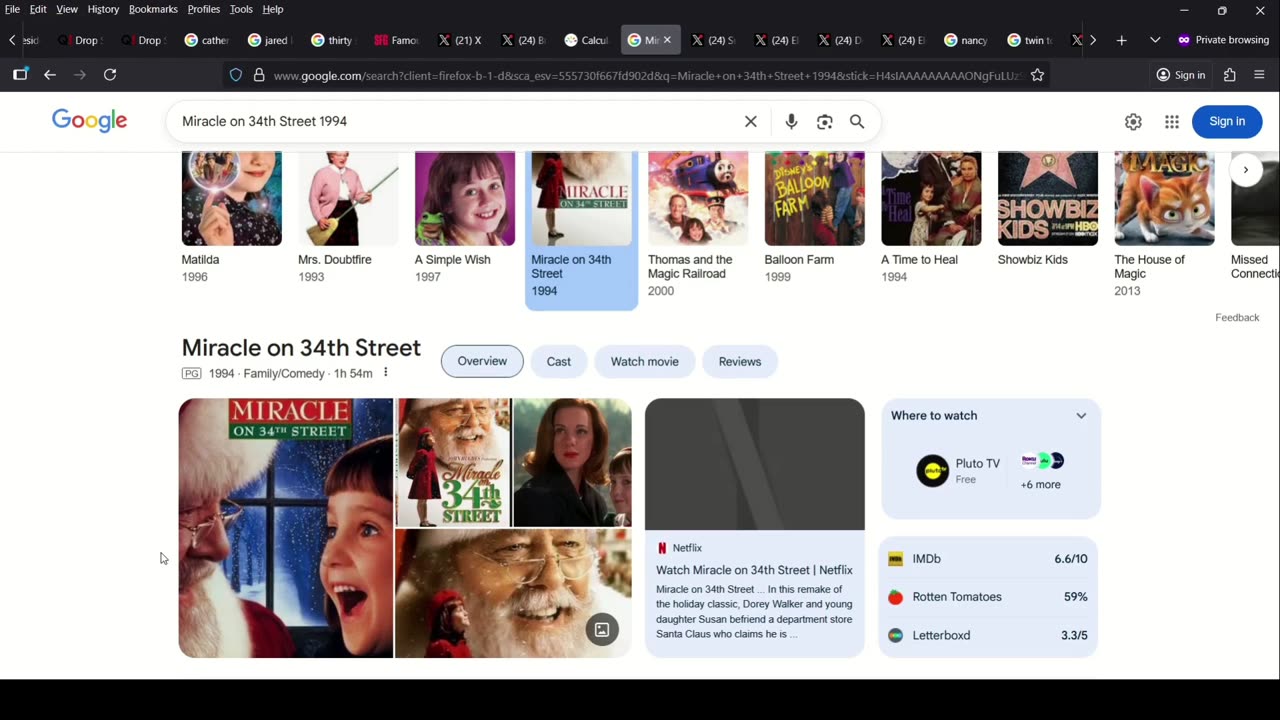Click the Private browsing indicator
This screenshot has height=720, width=1280.
pyautogui.click(x=1223, y=40)
